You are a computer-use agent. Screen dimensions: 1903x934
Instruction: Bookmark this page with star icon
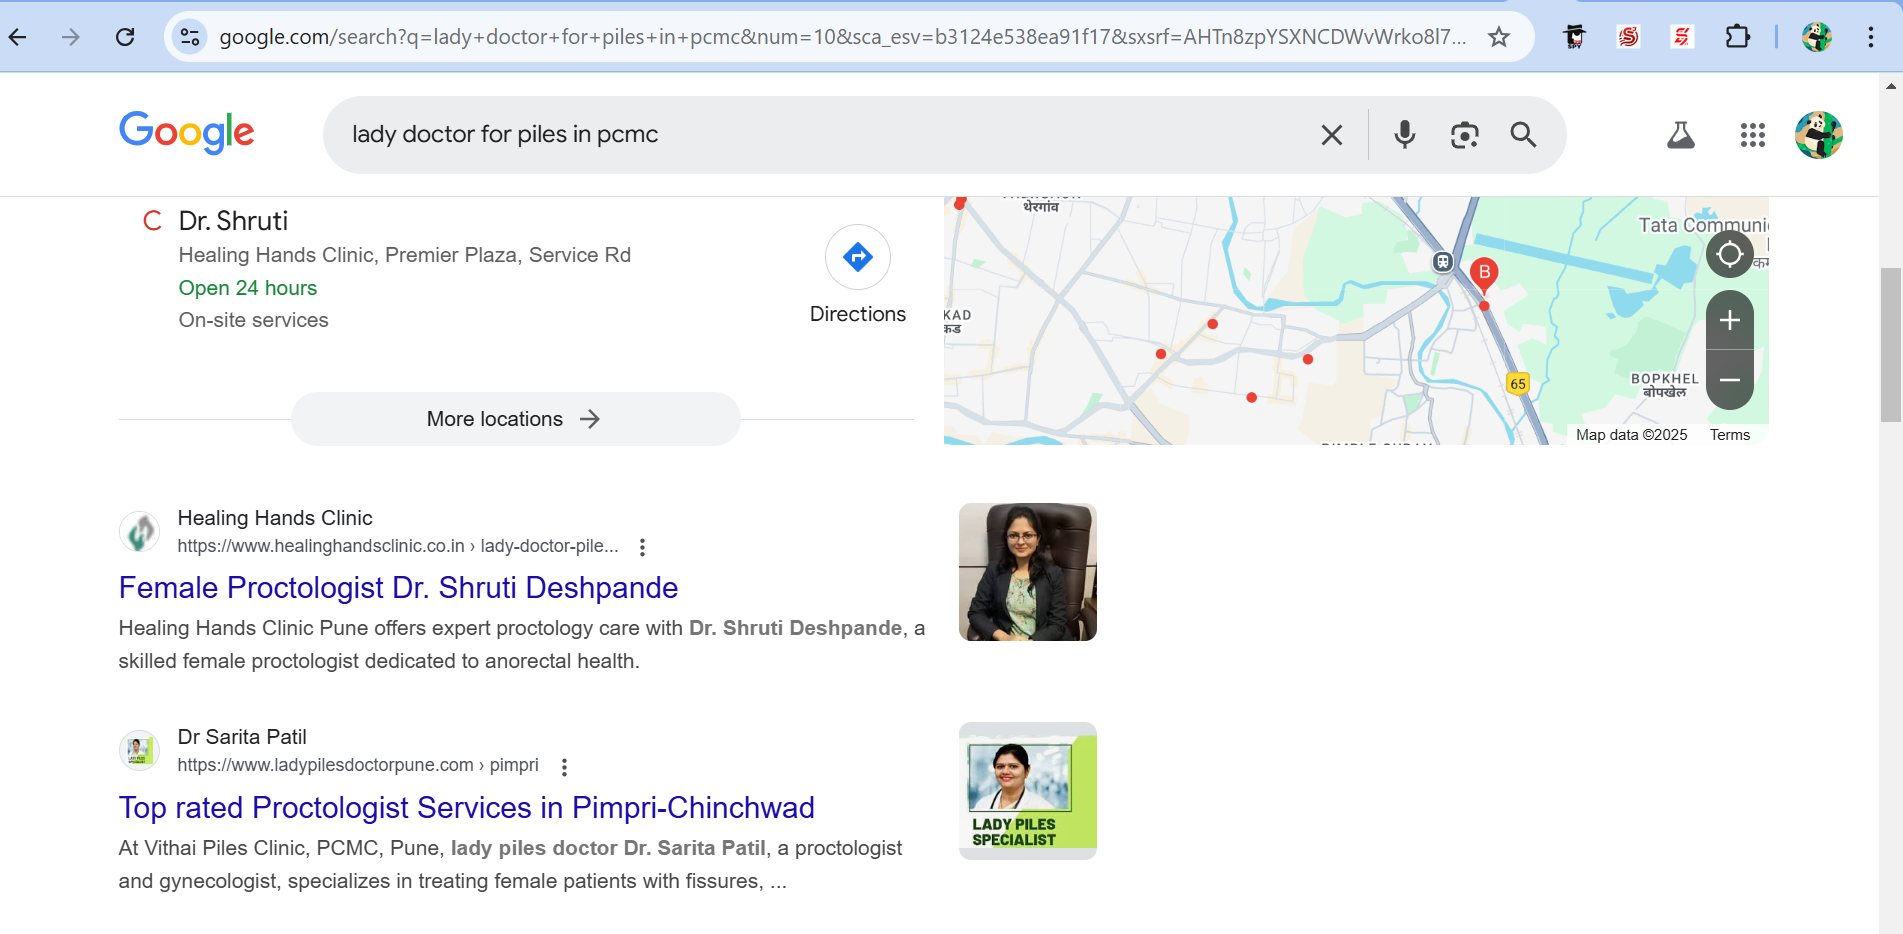[1498, 37]
